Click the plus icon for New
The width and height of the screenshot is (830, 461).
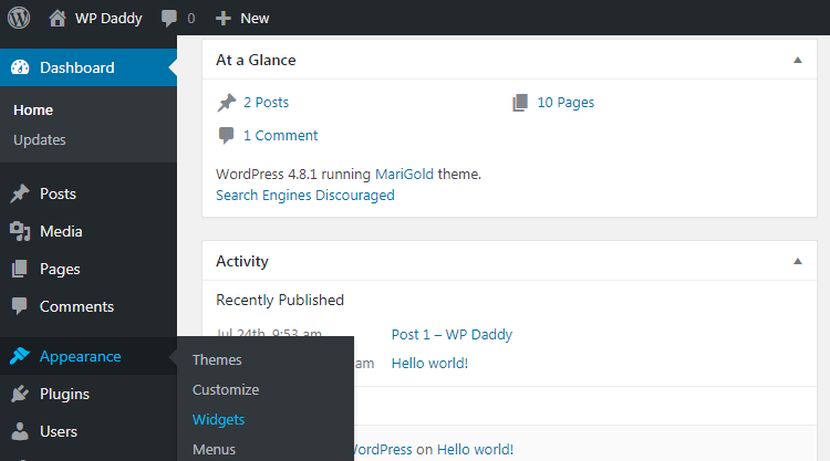pos(223,18)
